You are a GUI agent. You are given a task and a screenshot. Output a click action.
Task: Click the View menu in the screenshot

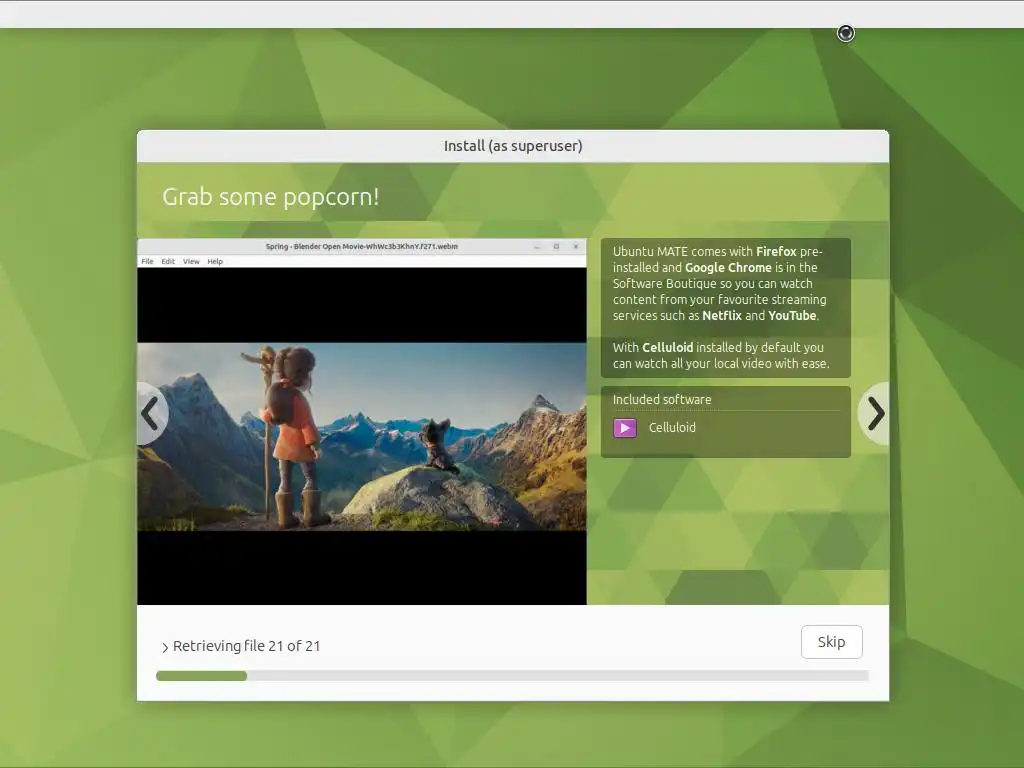[x=191, y=261]
